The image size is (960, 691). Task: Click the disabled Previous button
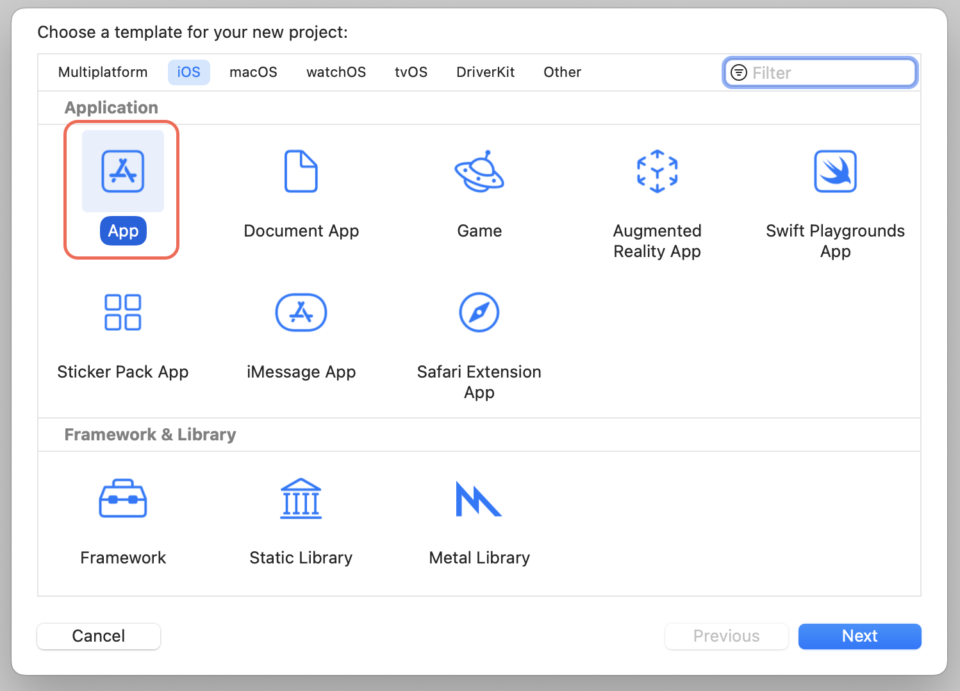726,636
